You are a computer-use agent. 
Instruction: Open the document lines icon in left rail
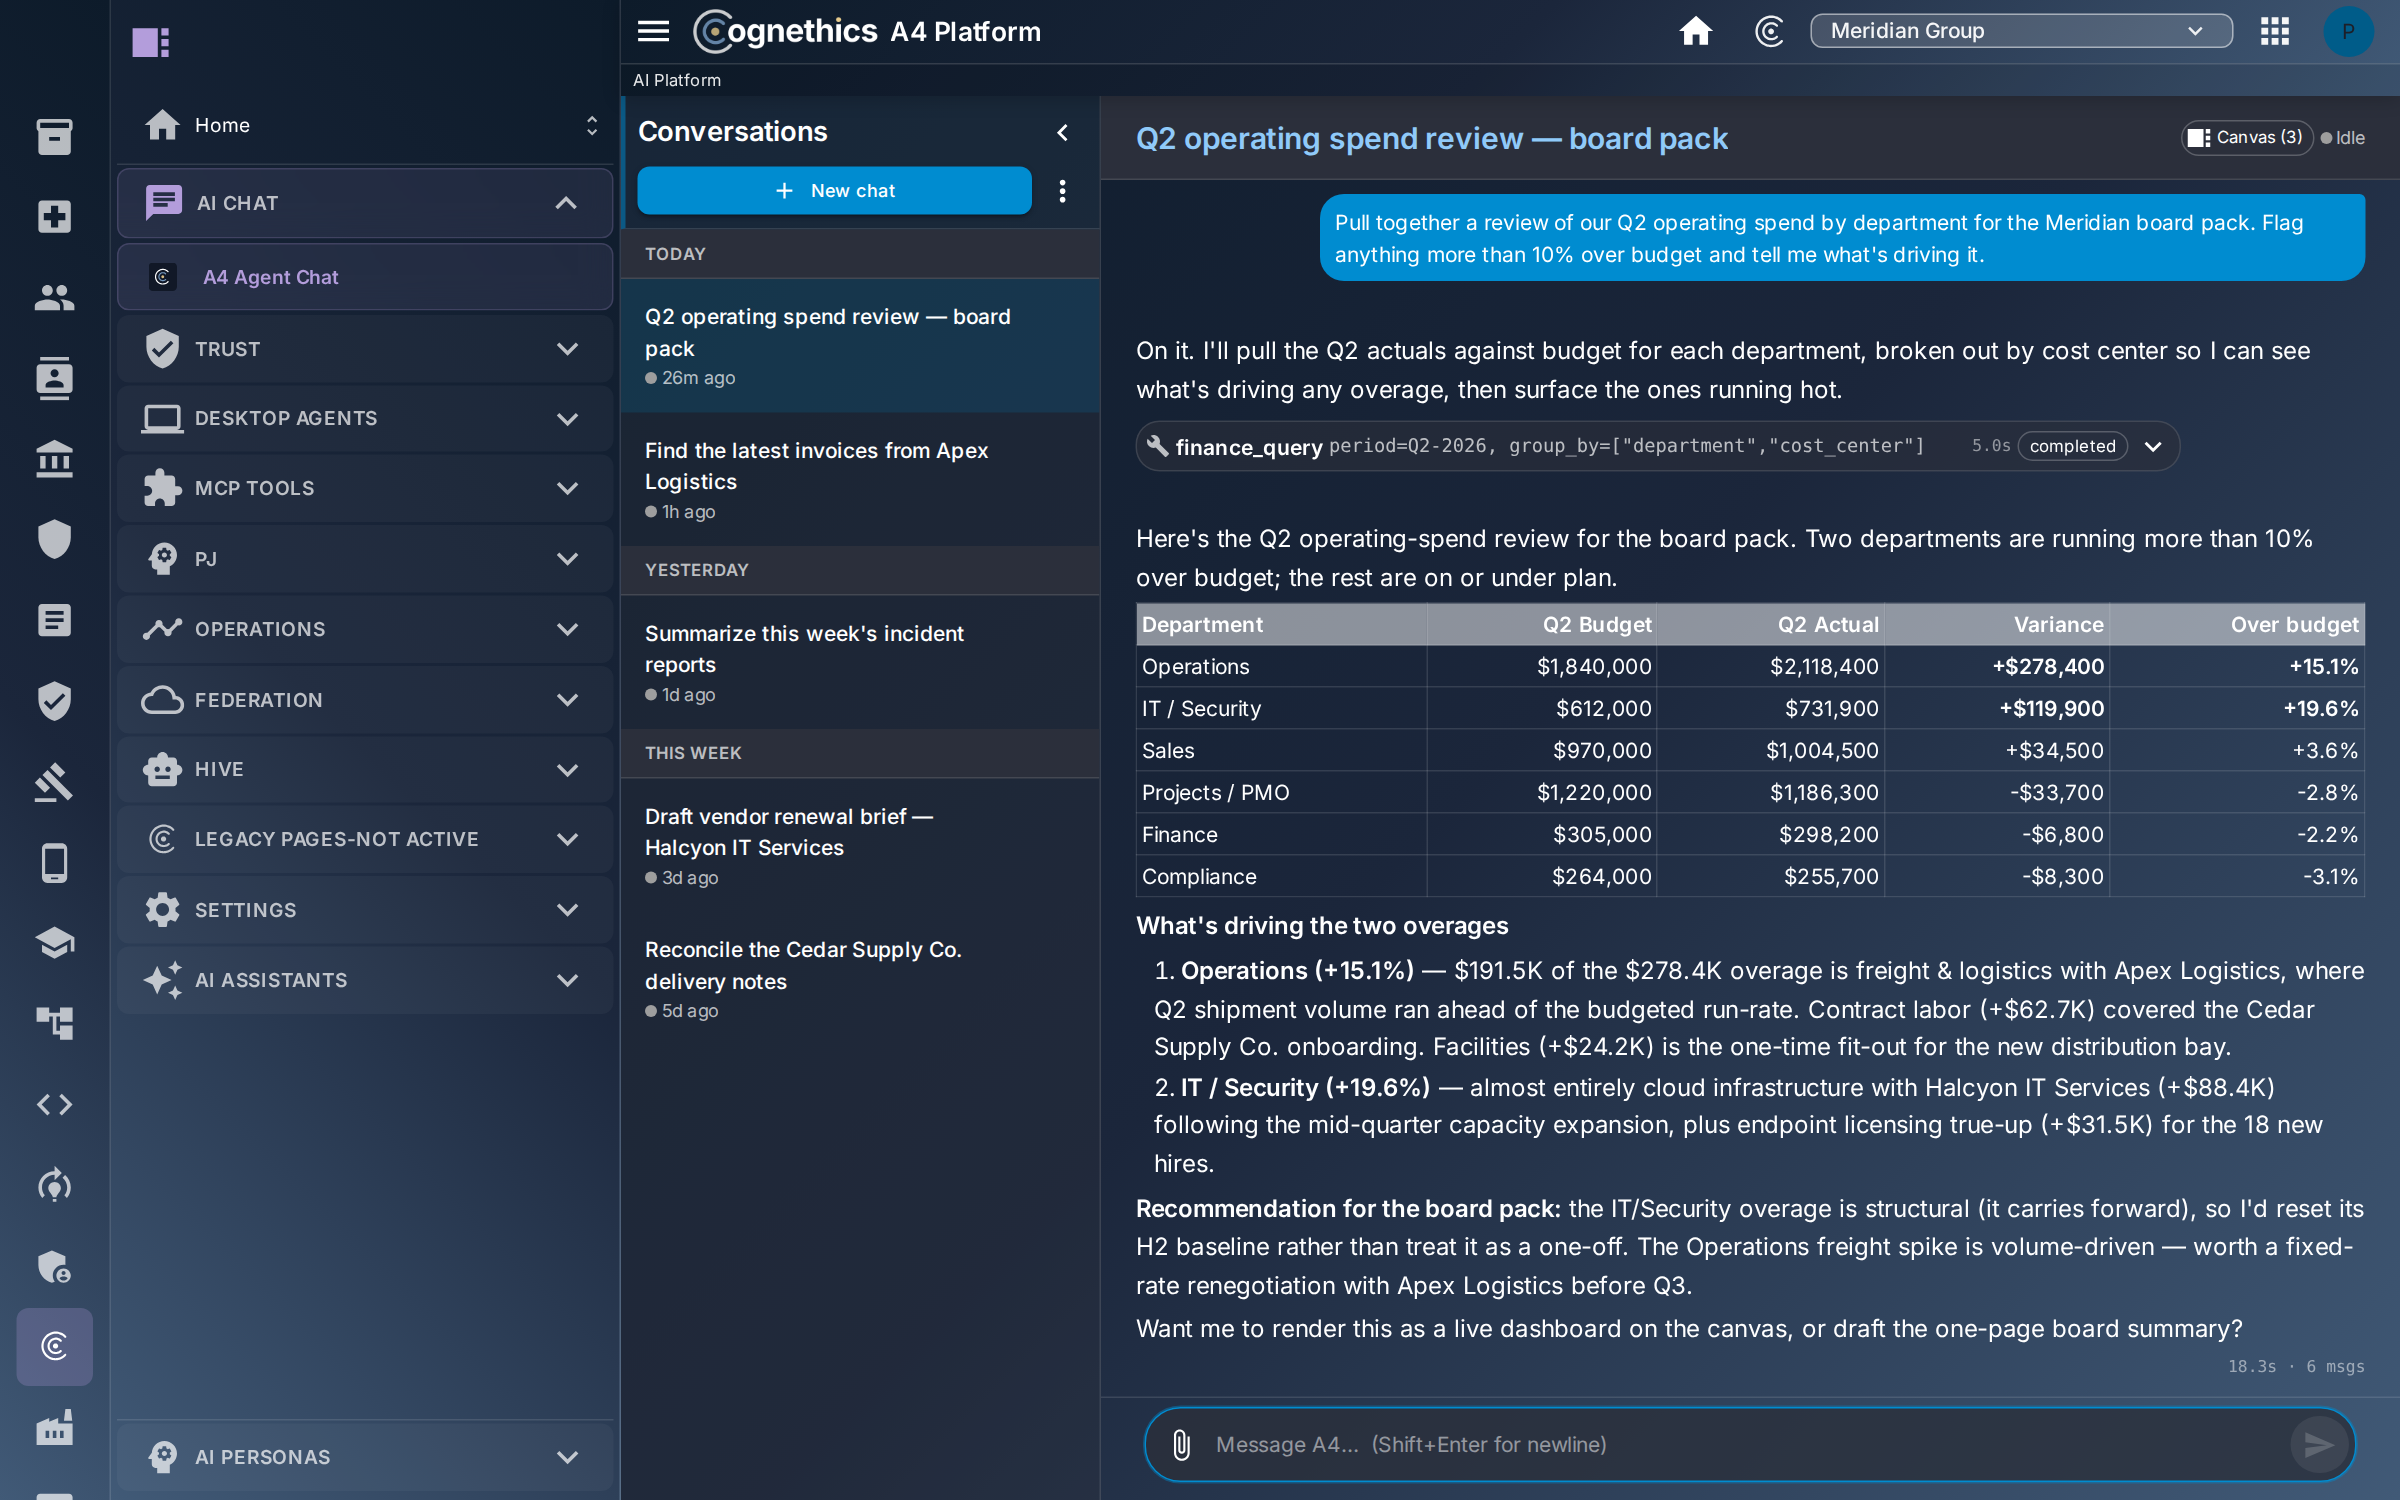[54, 620]
